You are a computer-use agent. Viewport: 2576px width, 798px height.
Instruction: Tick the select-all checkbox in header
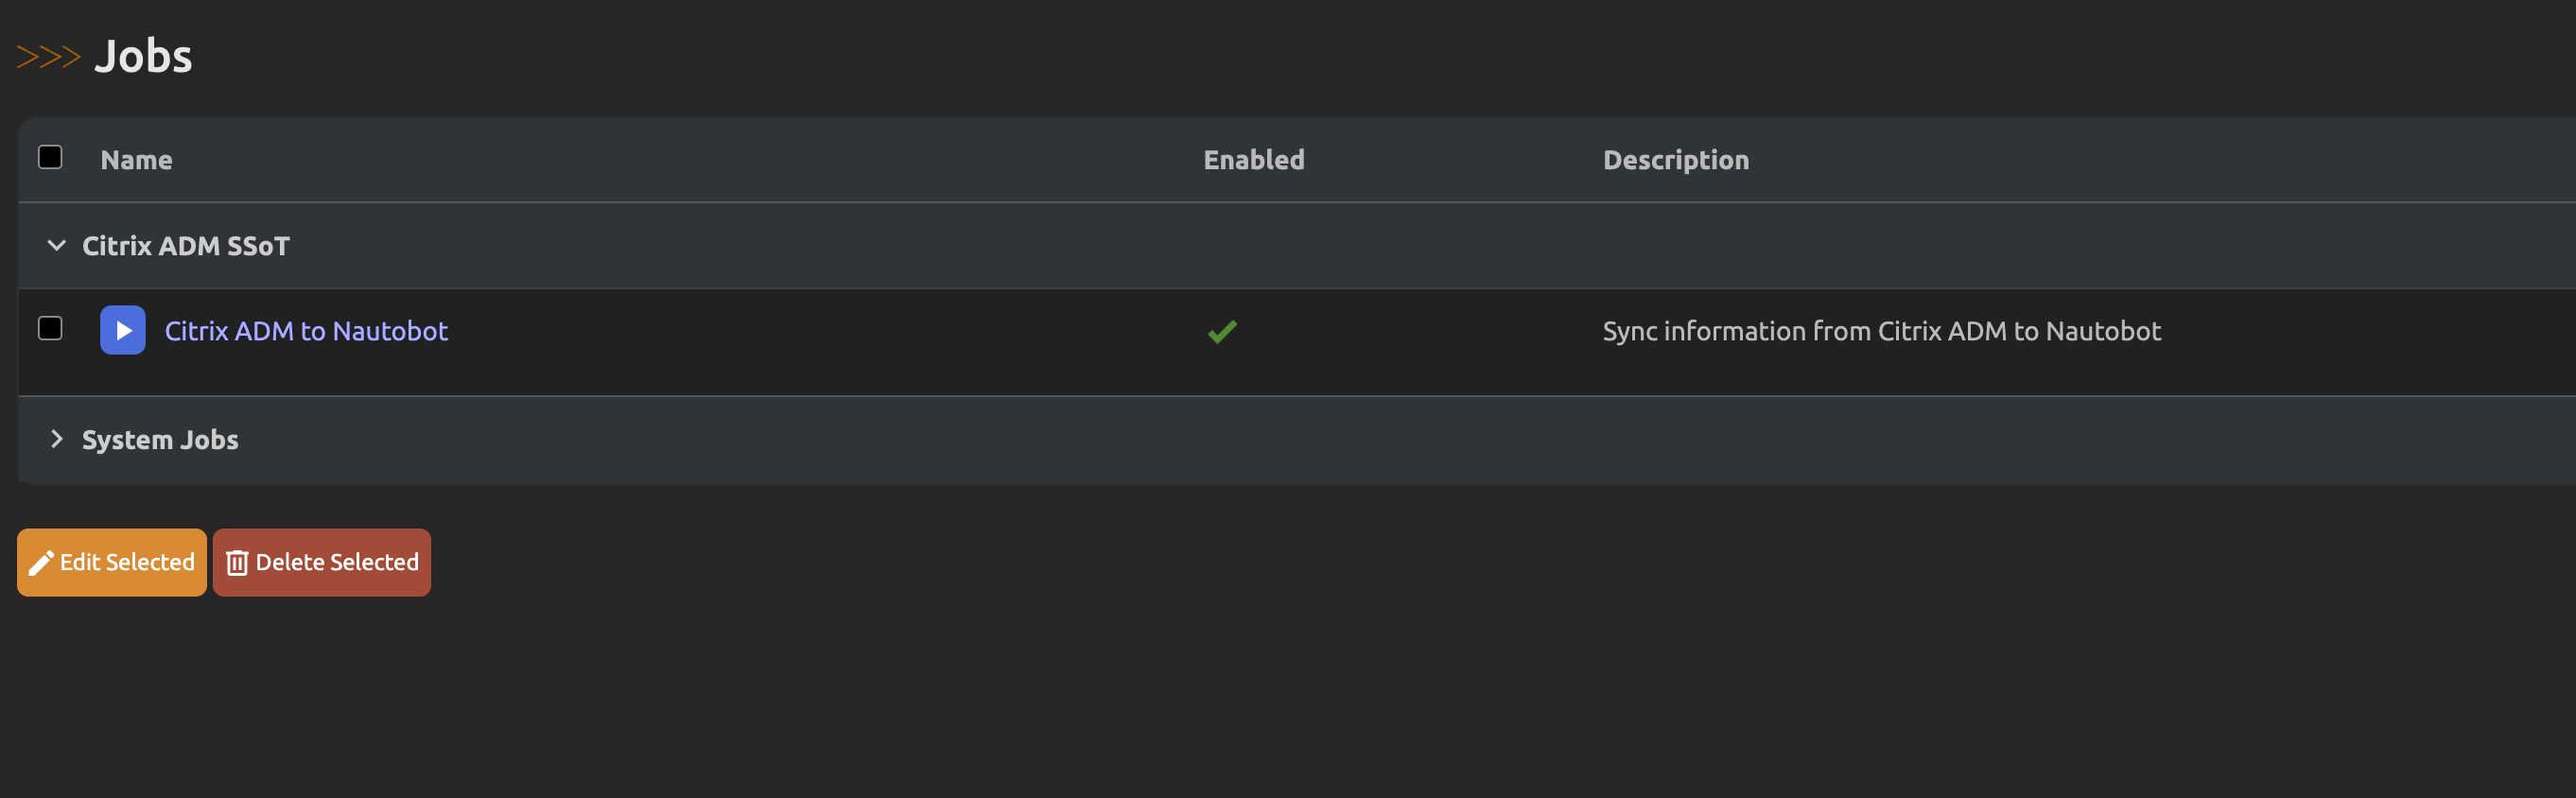pos(50,157)
